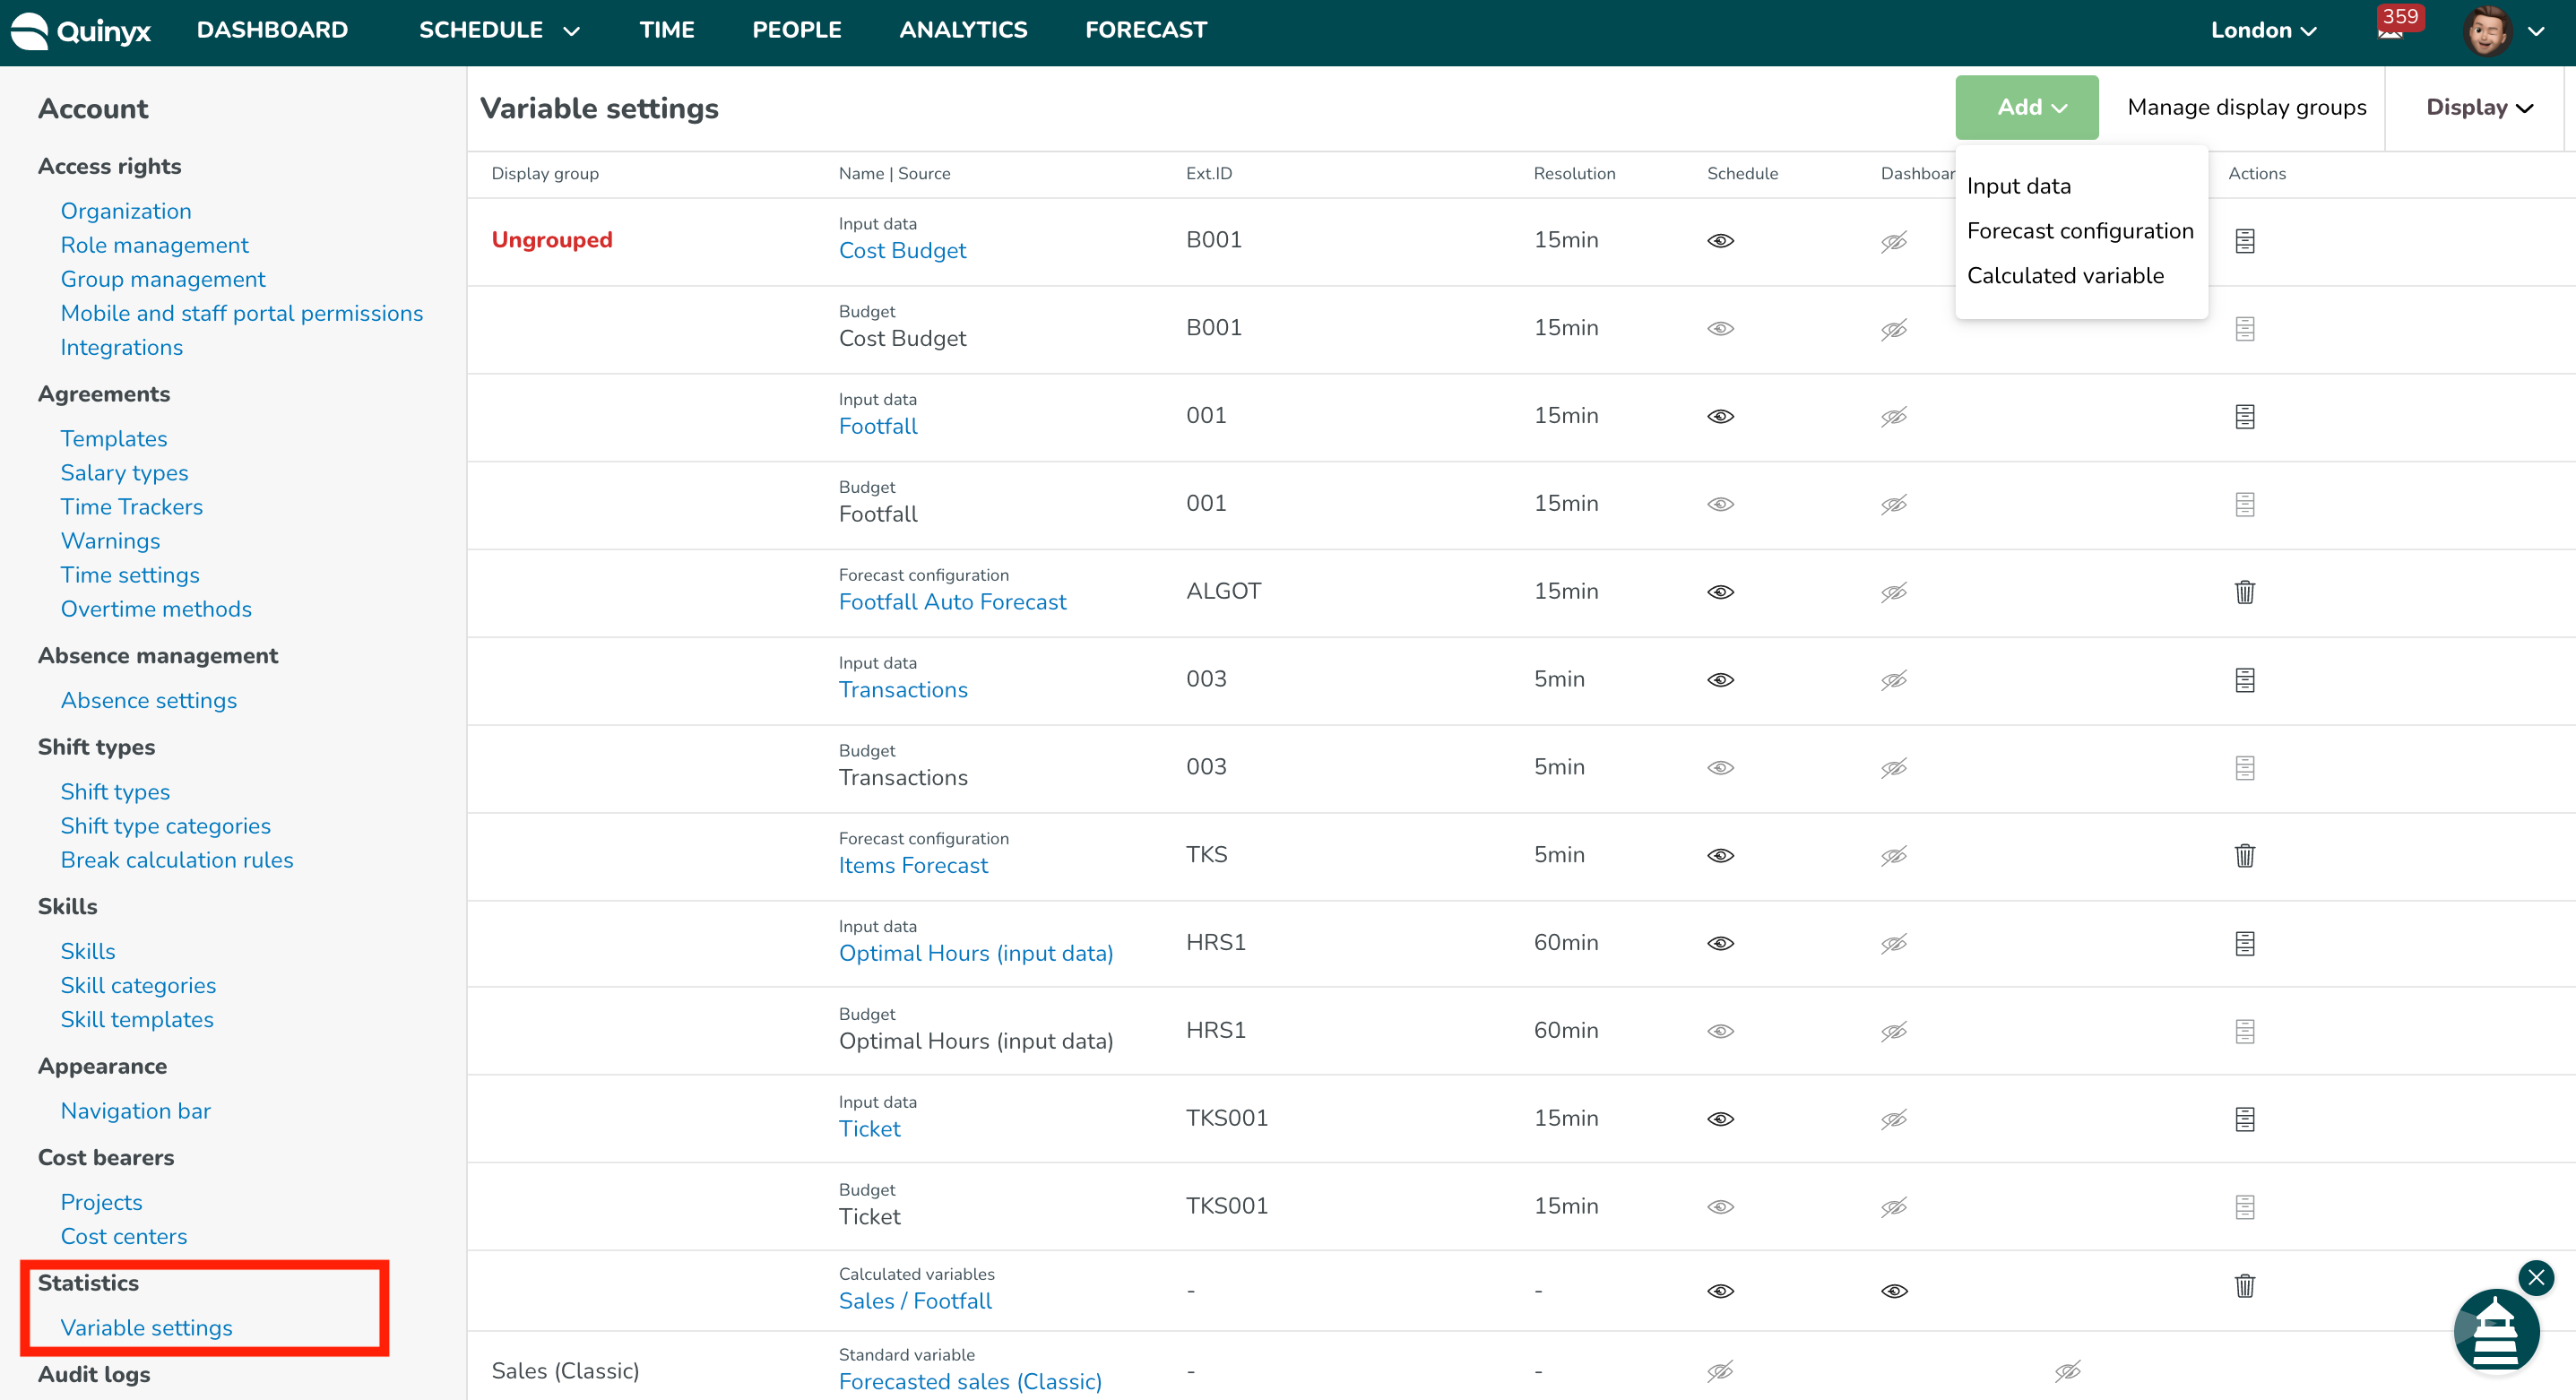Delete the Sales / Footfall calculated variable
2576x1400 pixels.
[x=2245, y=1286]
